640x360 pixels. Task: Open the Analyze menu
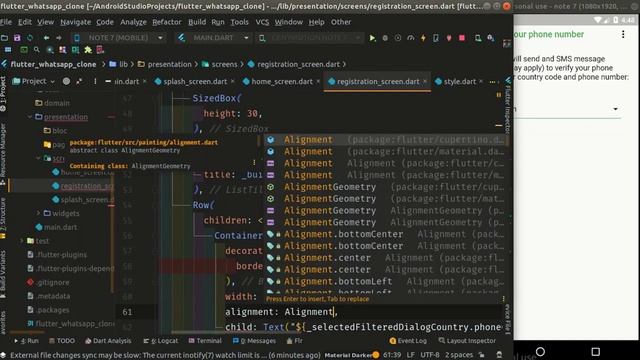click(133, 22)
